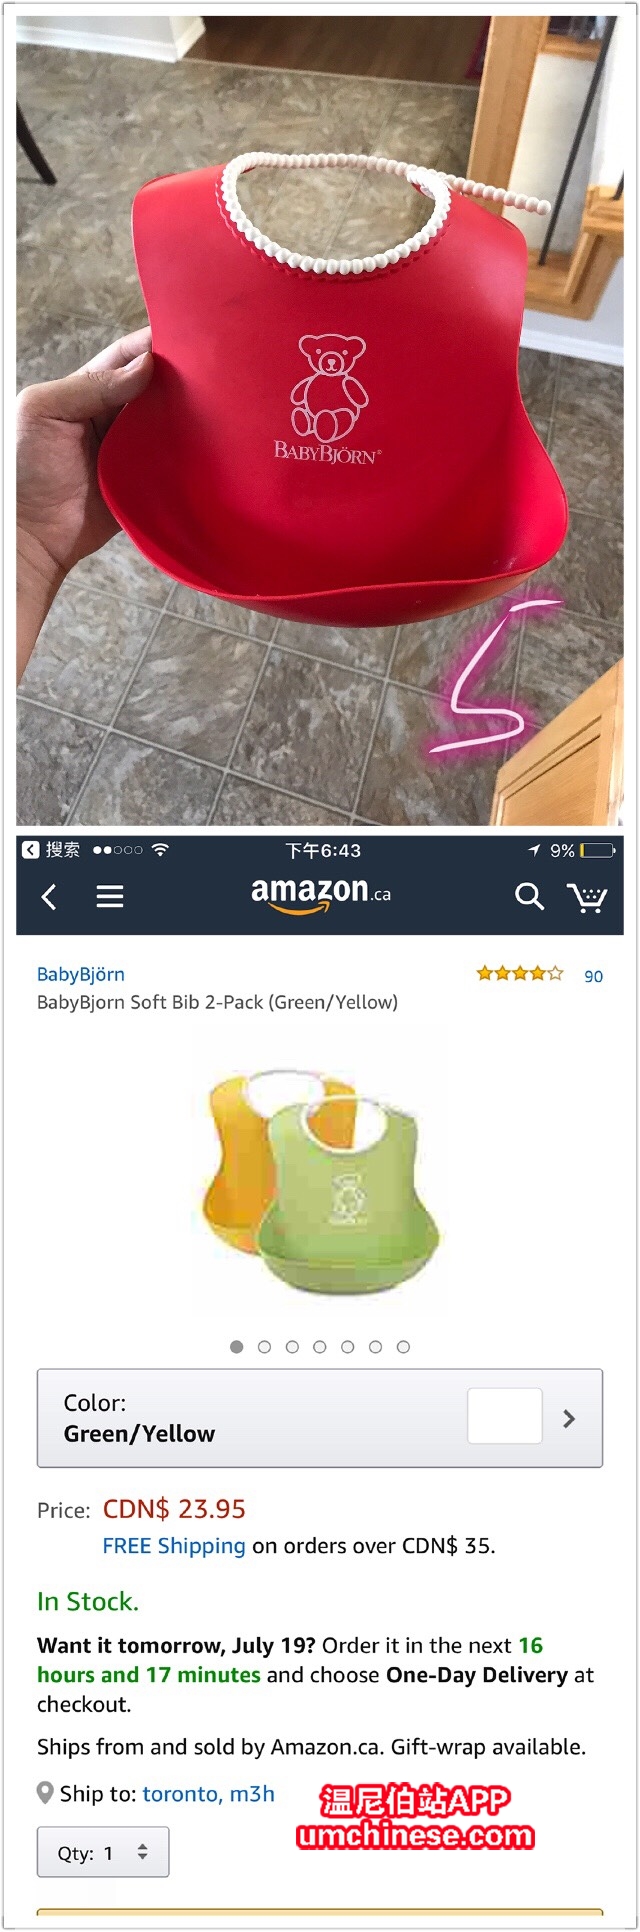Tap the location pin next to Ship to
The image size is (640, 1932).
45,1793
